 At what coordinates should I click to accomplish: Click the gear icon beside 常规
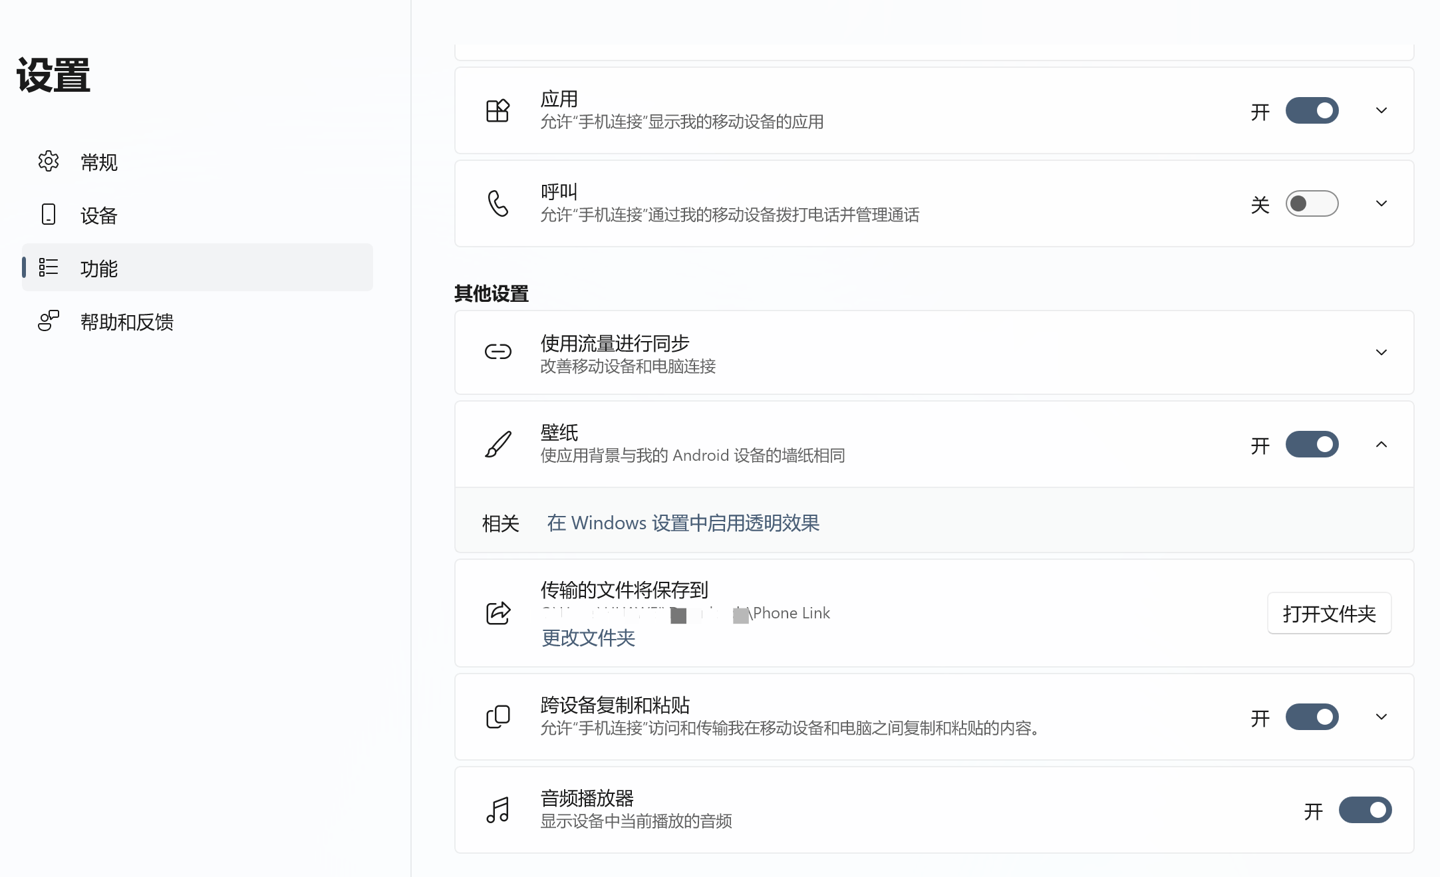48,161
